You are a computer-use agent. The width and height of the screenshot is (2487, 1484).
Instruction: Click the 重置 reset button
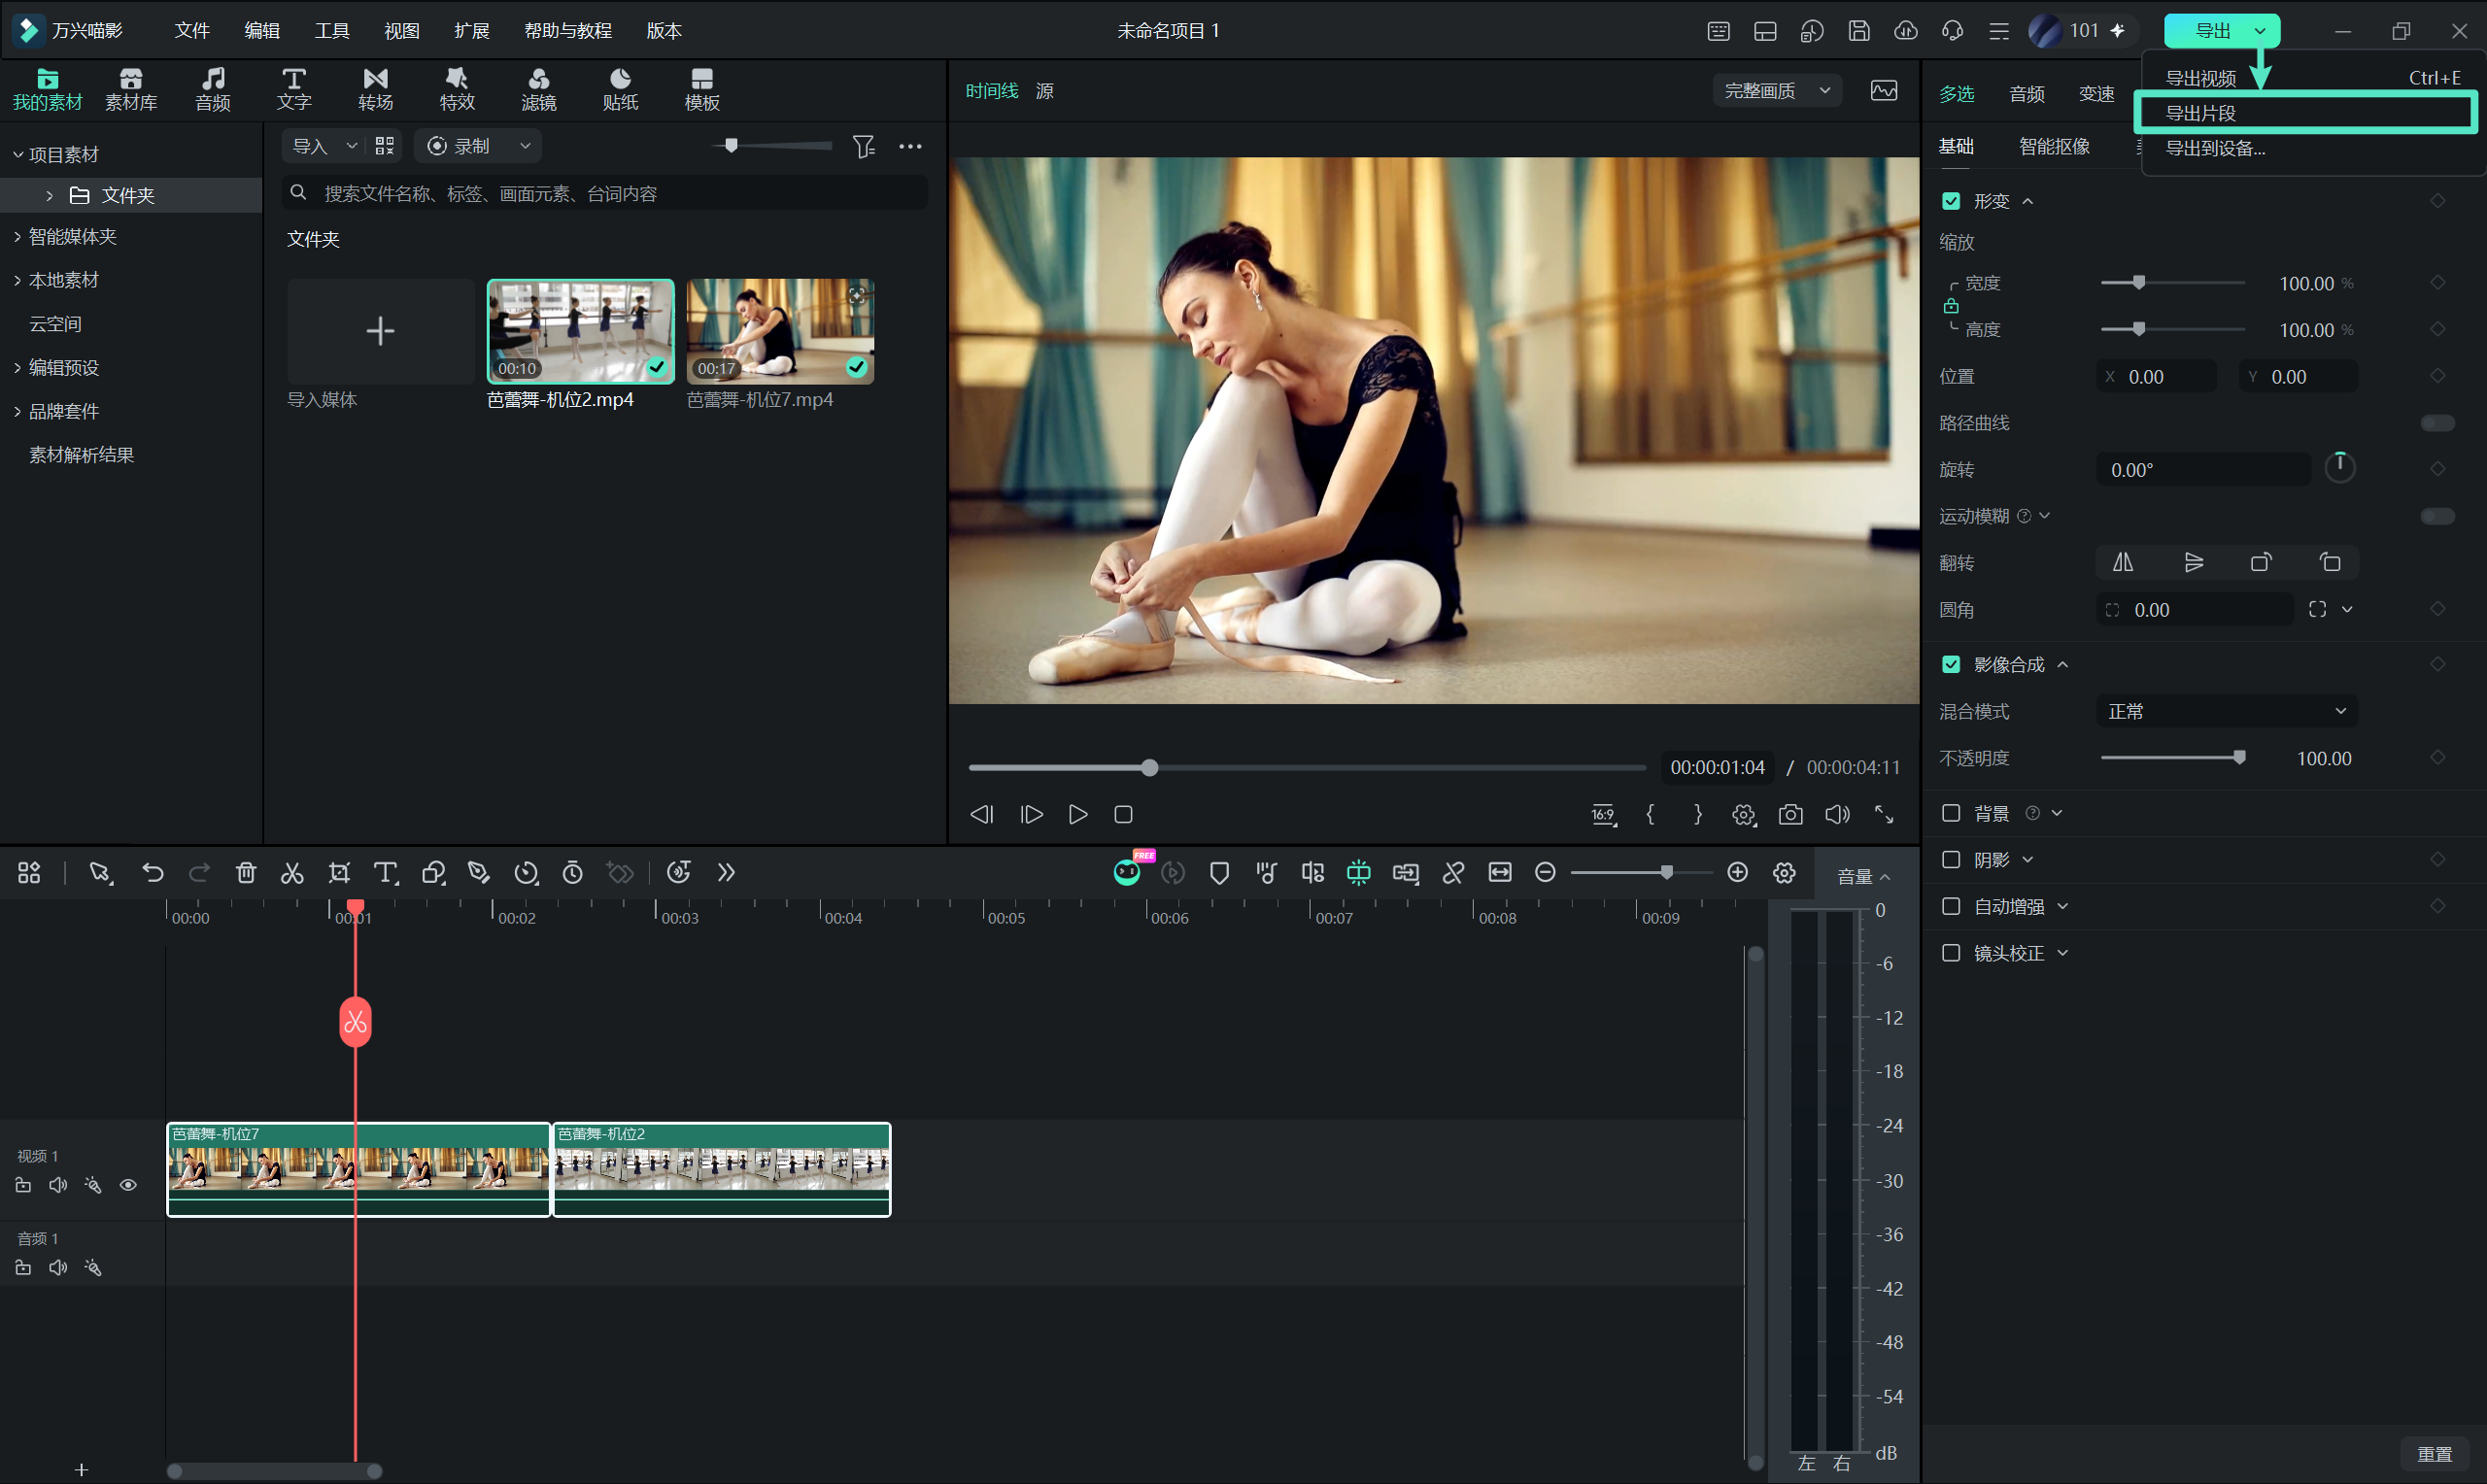point(2435,1454)
